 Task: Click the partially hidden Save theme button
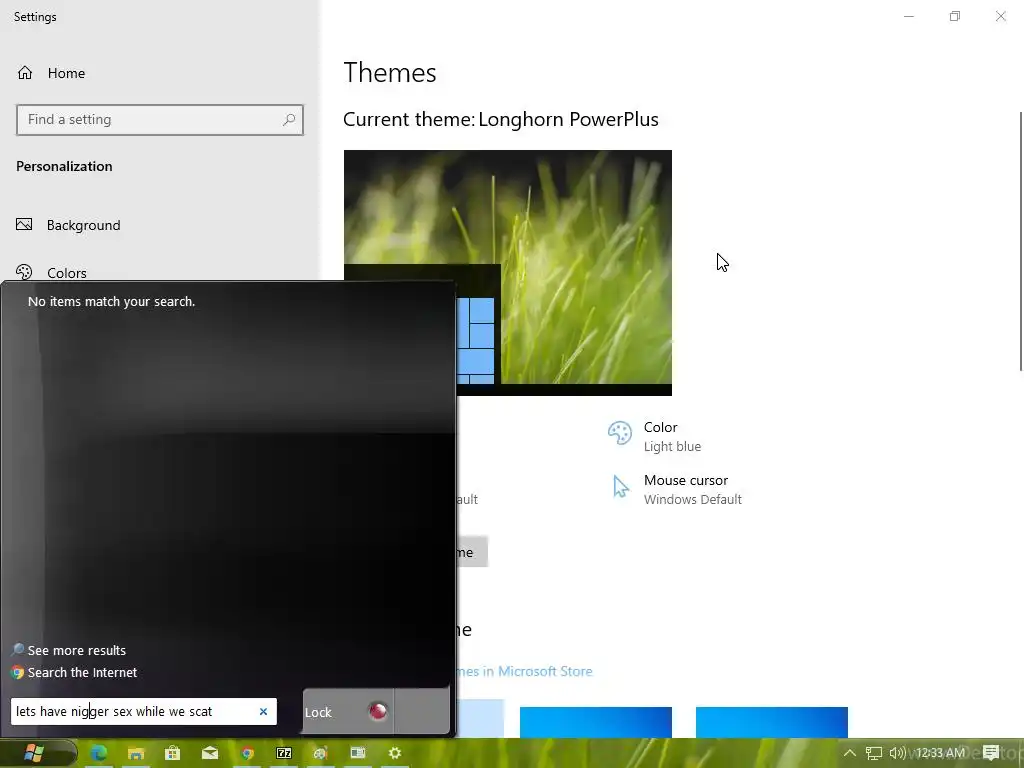(472, 552)
